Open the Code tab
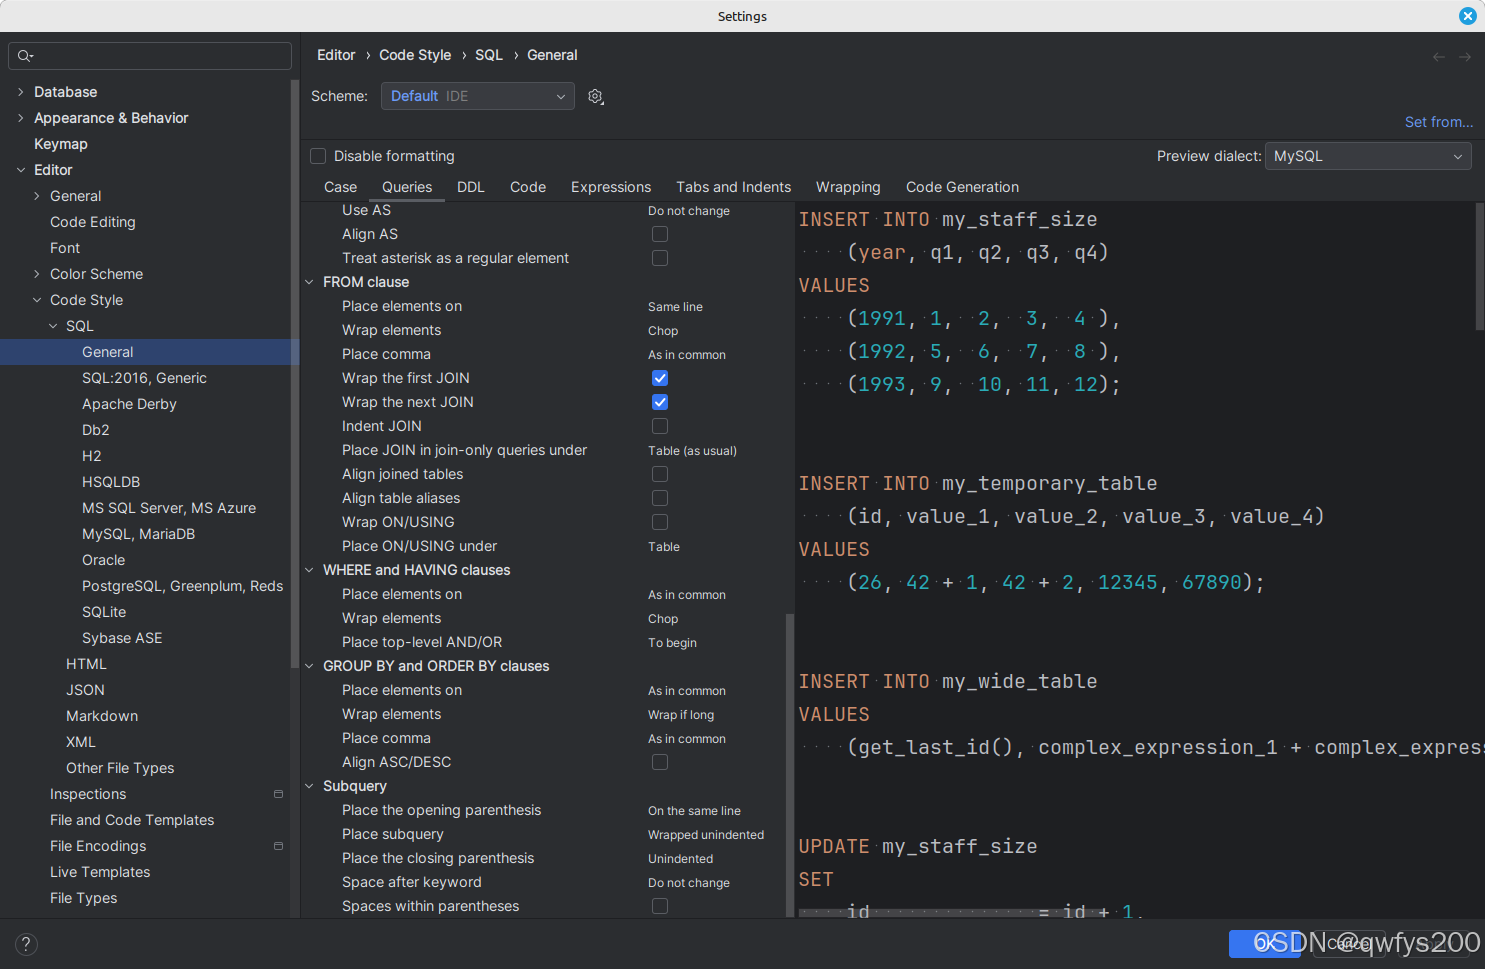This screenshot has height=969, width=1485. [x=528, y=187]
